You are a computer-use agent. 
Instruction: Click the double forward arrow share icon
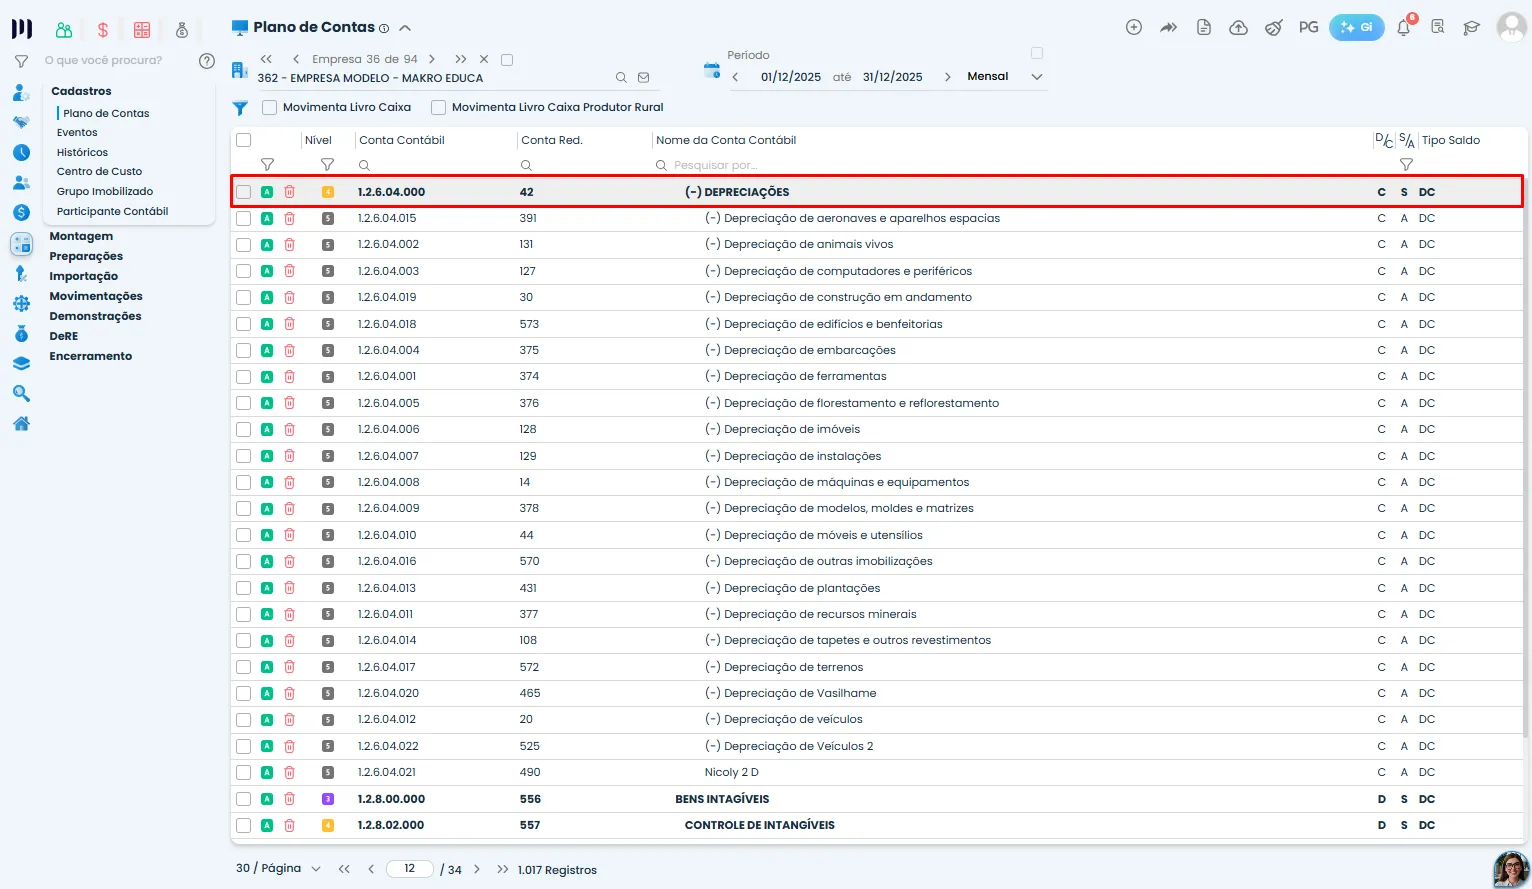pos(1168,28)
